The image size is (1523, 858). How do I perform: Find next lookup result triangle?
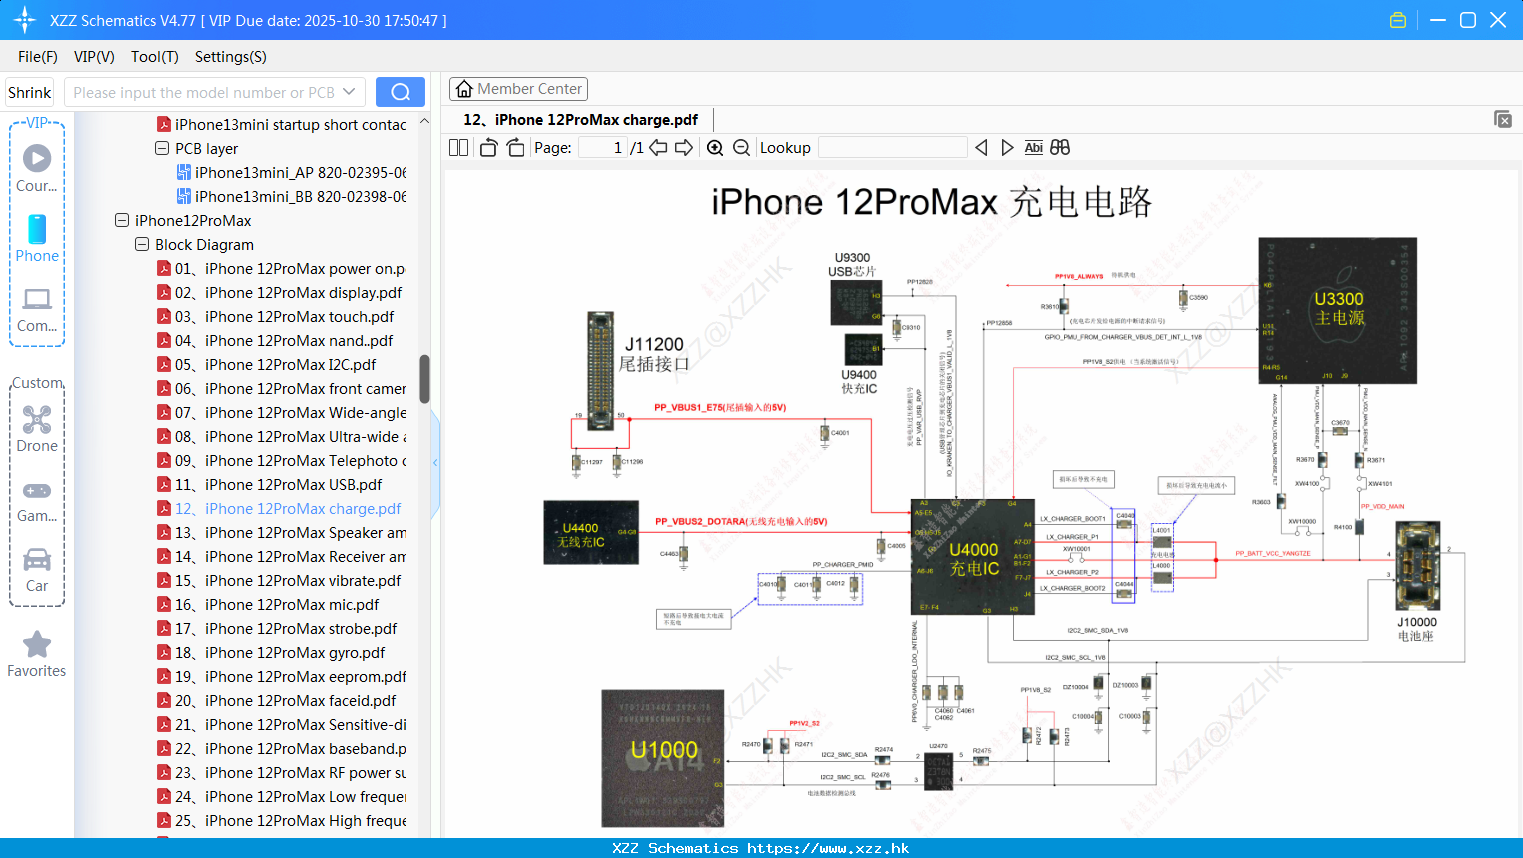click(x=1007, y=148)
